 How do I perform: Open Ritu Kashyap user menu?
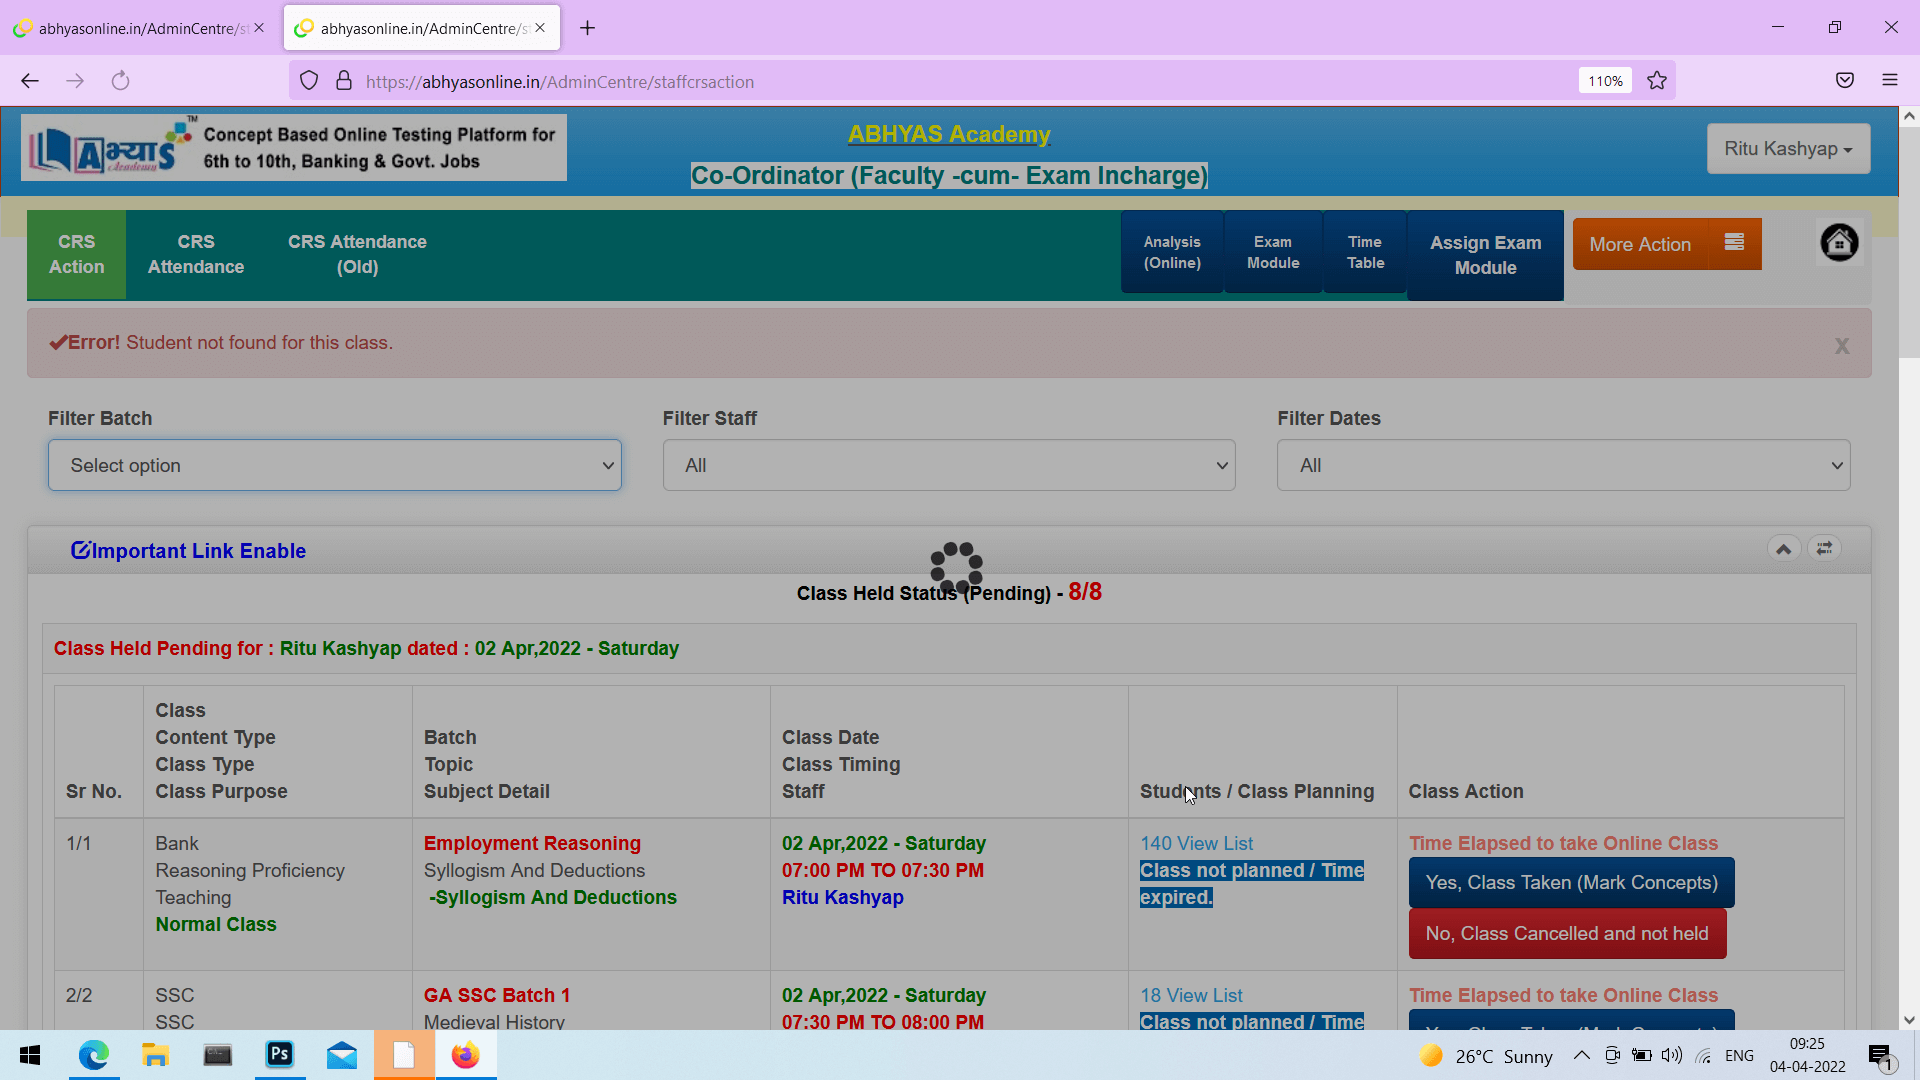click(1787, 149)
